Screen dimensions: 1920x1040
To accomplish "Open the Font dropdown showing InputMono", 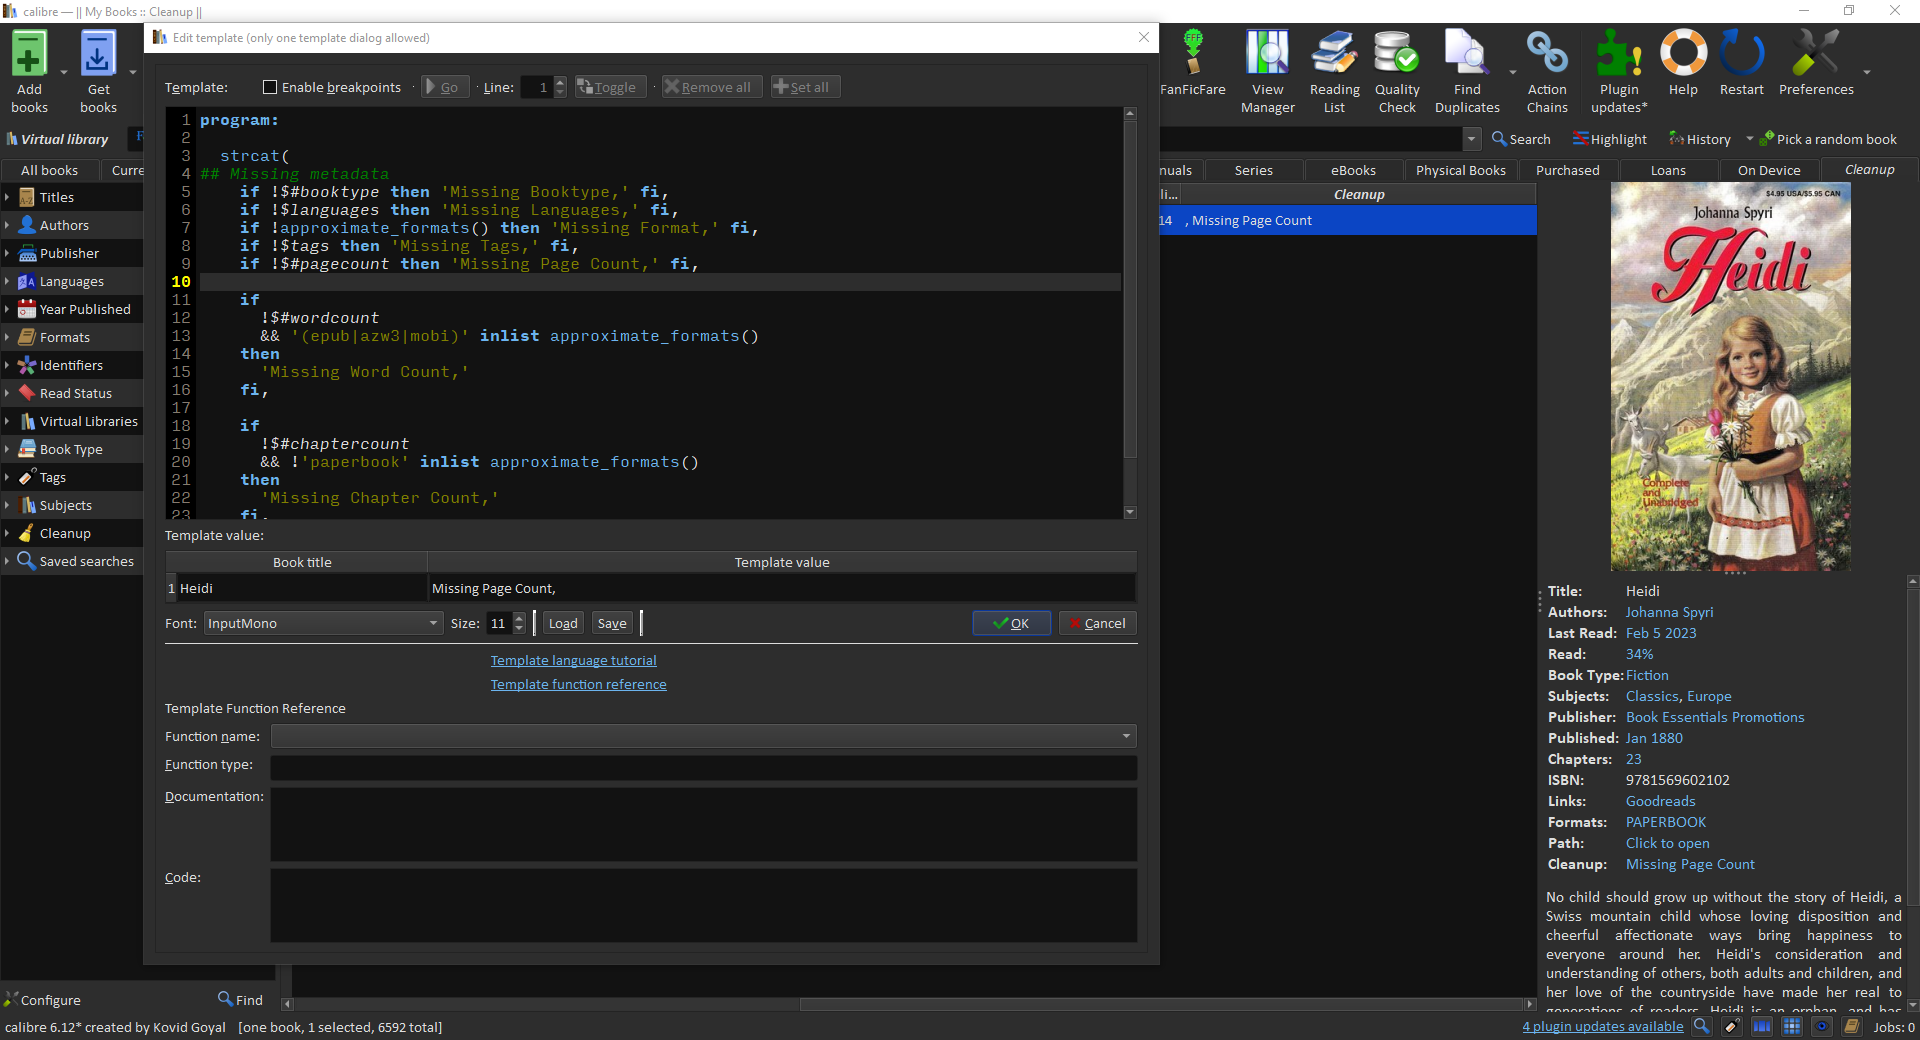I will pos(322,623).
